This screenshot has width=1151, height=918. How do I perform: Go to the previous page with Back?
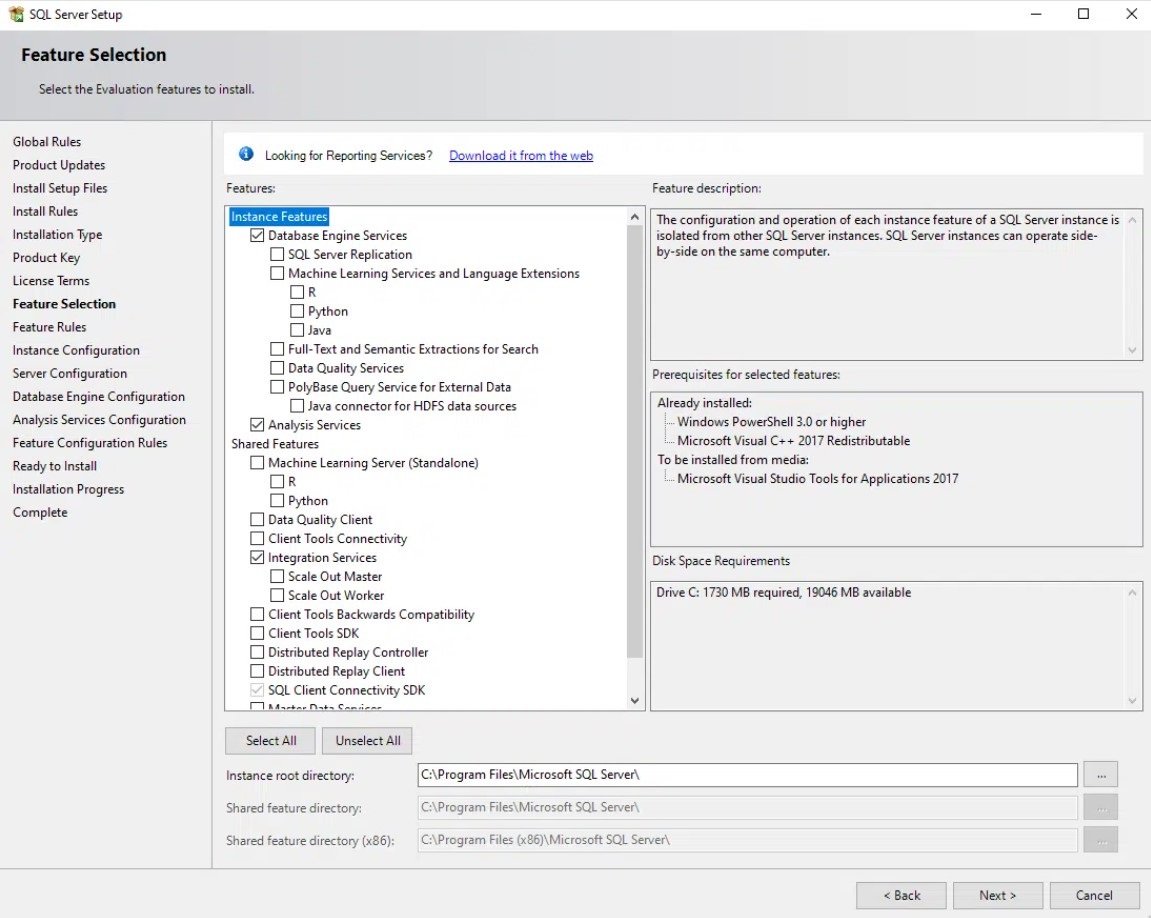tap(901, 895)
